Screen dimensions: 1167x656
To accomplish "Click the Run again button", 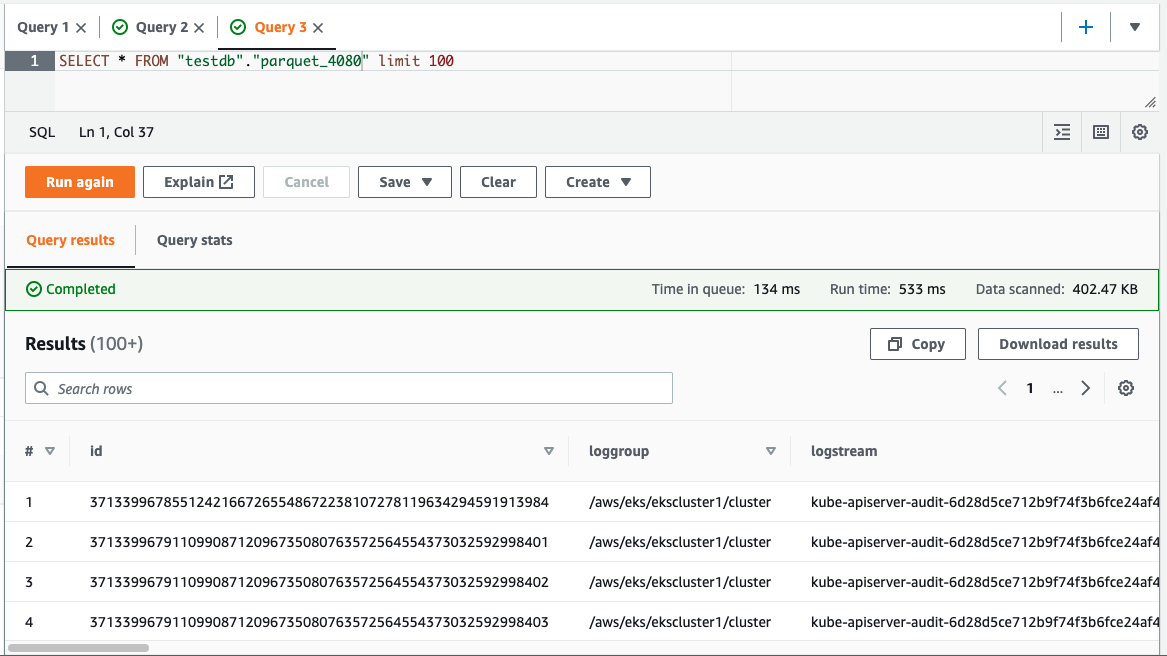I will coord(80,182).
